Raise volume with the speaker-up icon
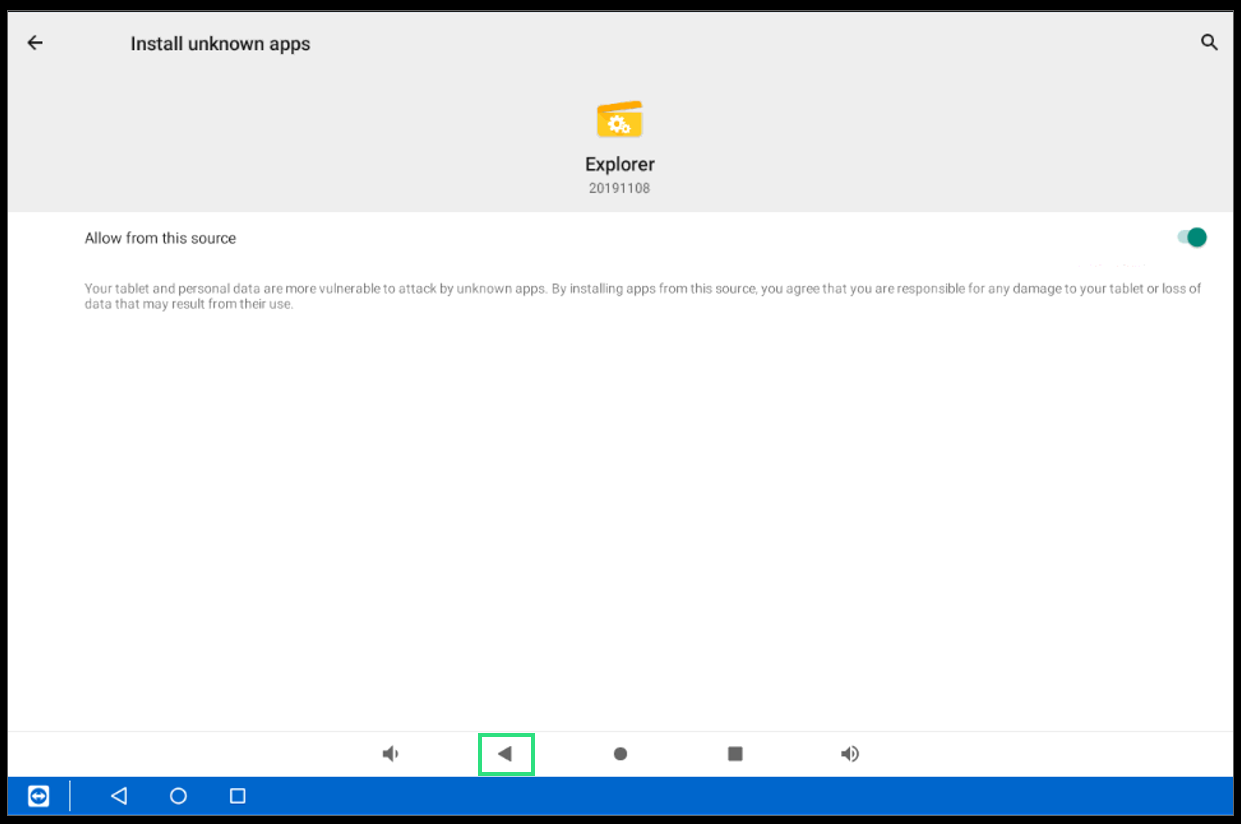1241x824 pixels. tap(849, 754)
